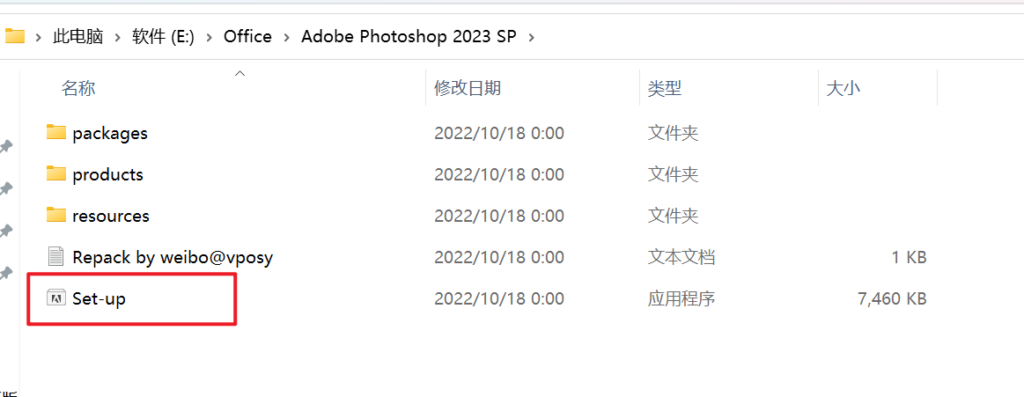Go to the Office folder breadcrumb
The width and height of the screenshot is (1024, 397).
(248, 37)
